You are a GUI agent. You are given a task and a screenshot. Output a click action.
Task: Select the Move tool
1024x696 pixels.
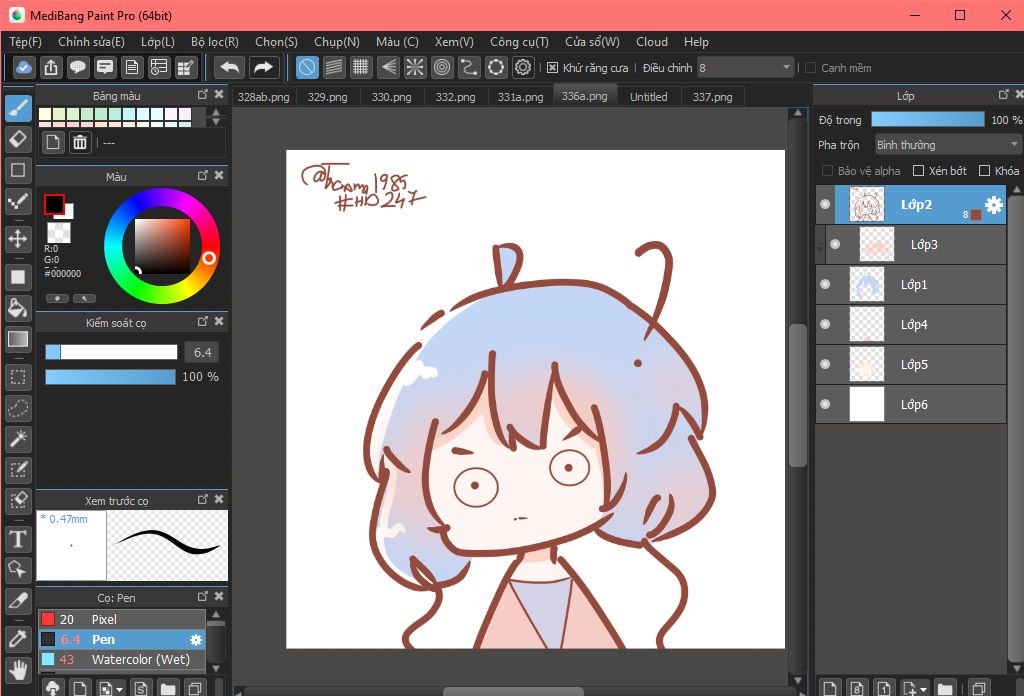click(18, 239)
